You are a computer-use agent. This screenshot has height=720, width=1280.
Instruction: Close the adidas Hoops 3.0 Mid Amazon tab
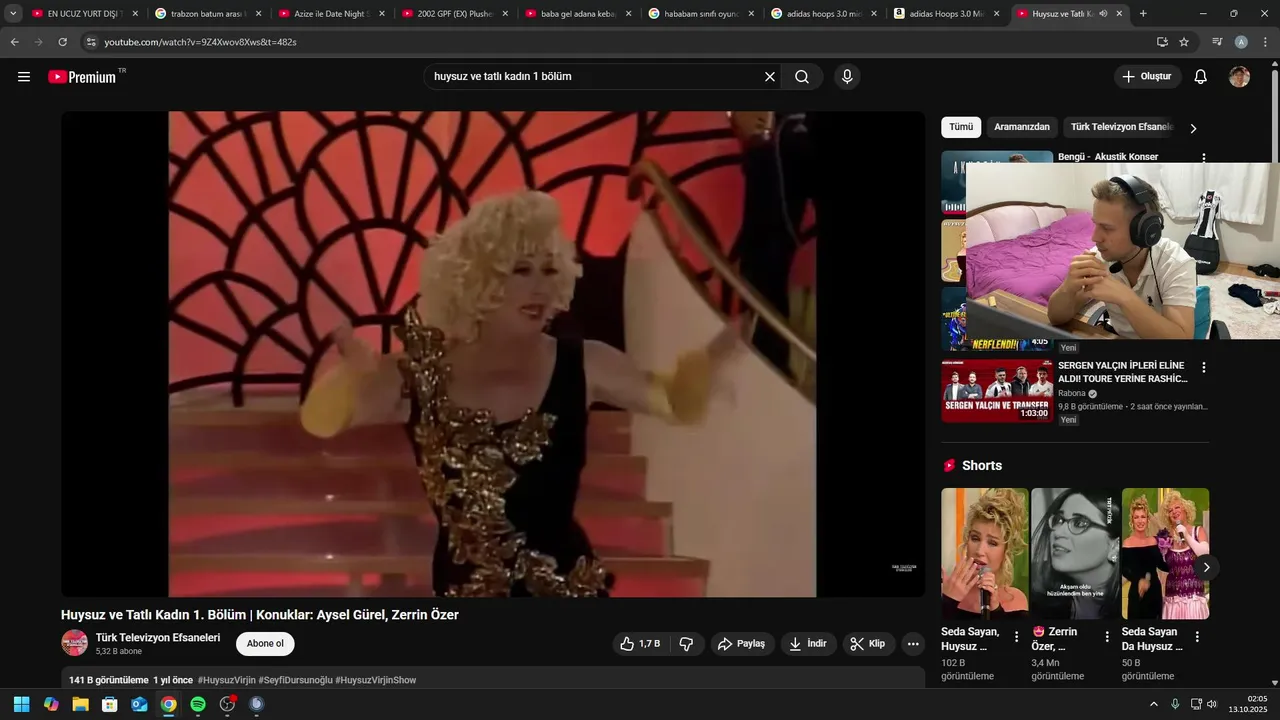[x=996, y=14]
